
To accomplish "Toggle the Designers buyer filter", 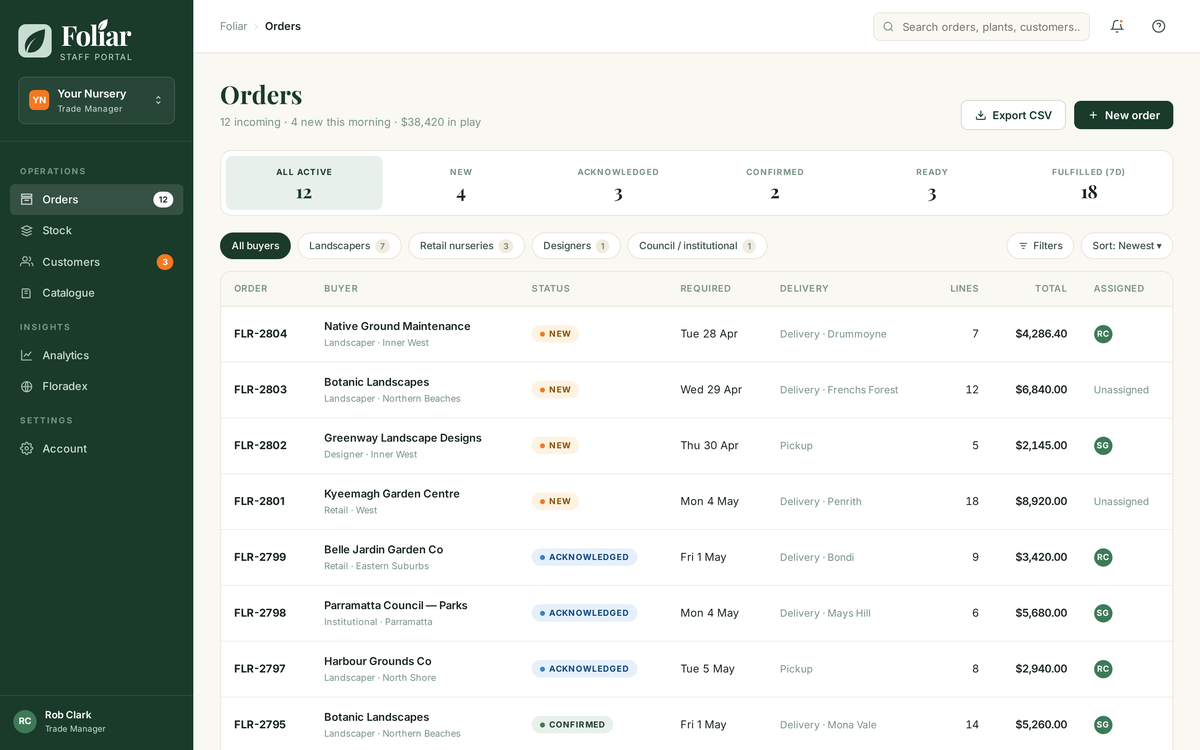I will (575, 245).
